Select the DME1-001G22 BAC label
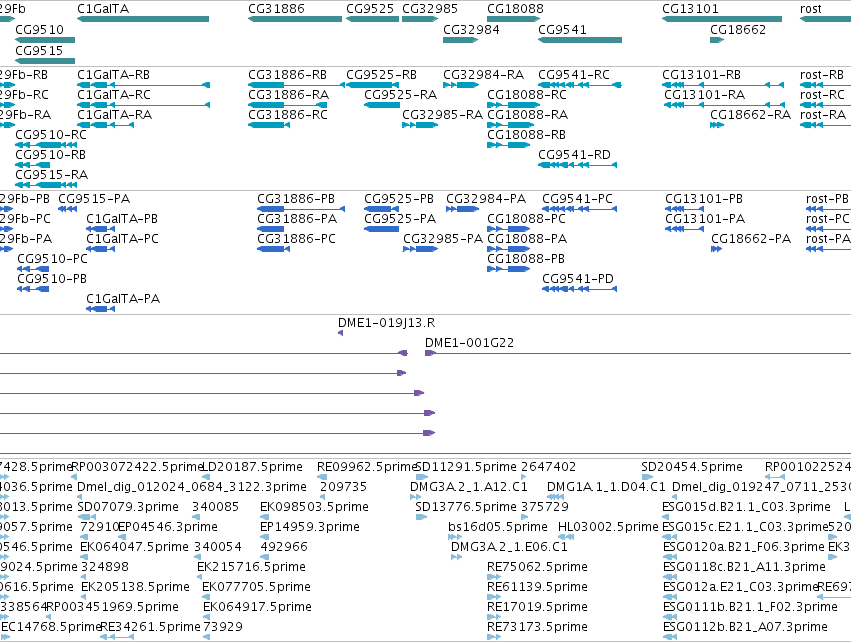851x642 pixels. (469, 343)
